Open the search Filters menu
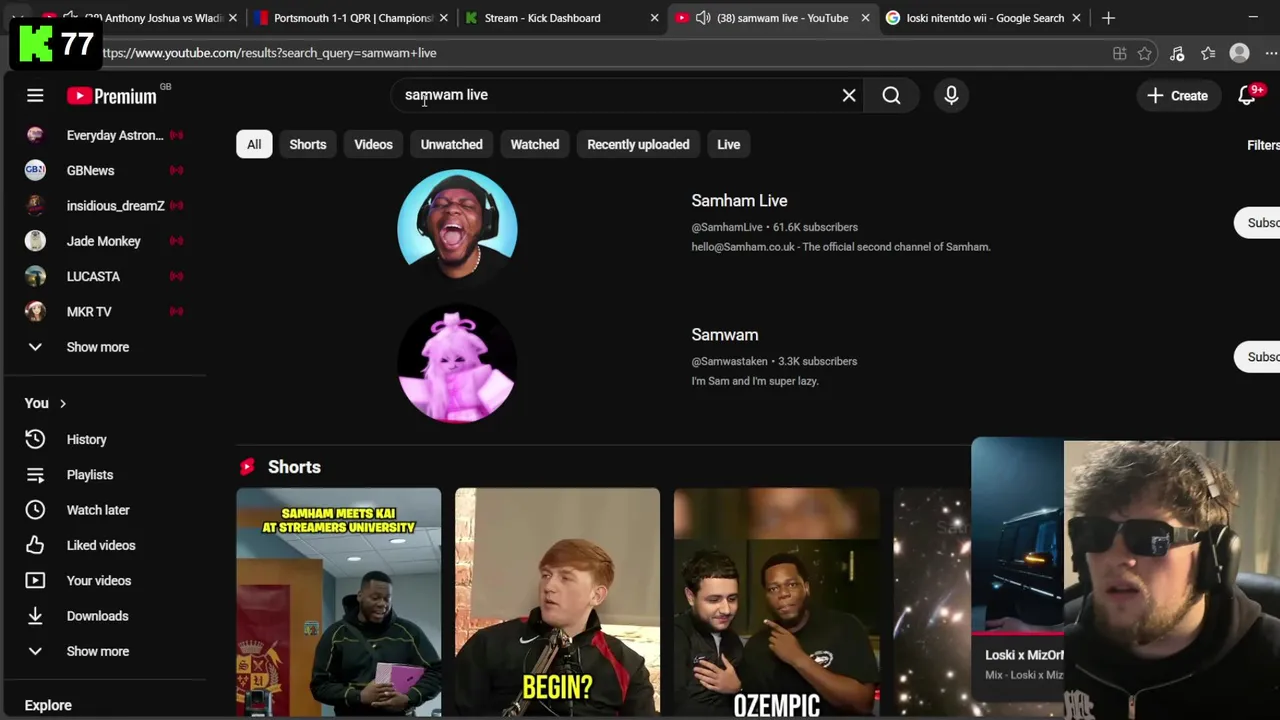1280x720 pixels. tap(1262, 145)
